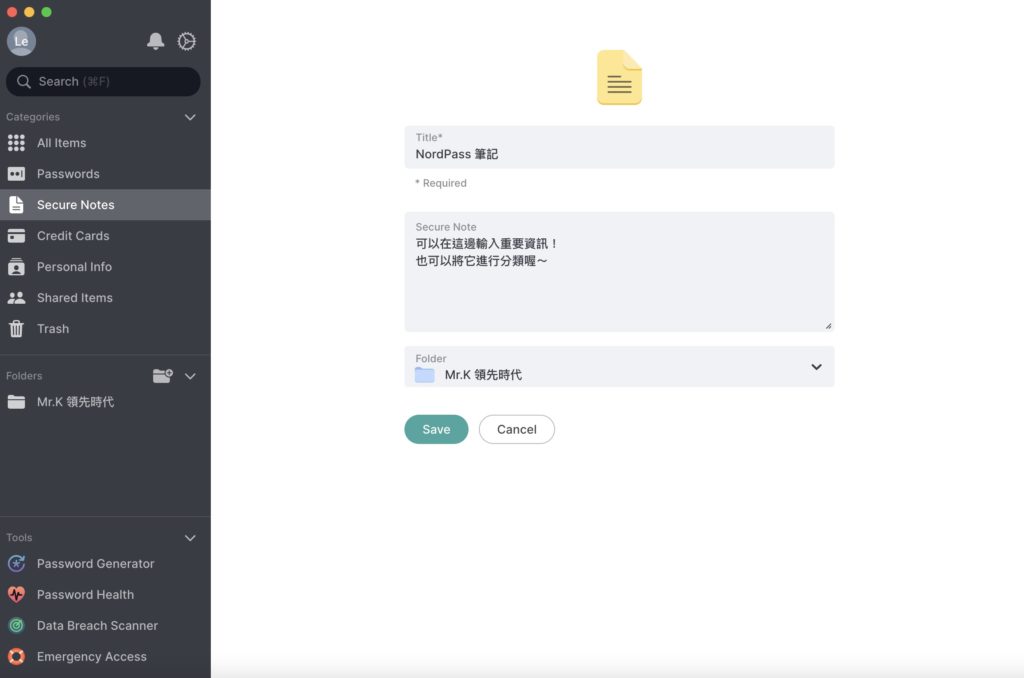Click the Folder dropdown chevron
The height and width of the screenshot is (678, 1024).
pos(816,367)
